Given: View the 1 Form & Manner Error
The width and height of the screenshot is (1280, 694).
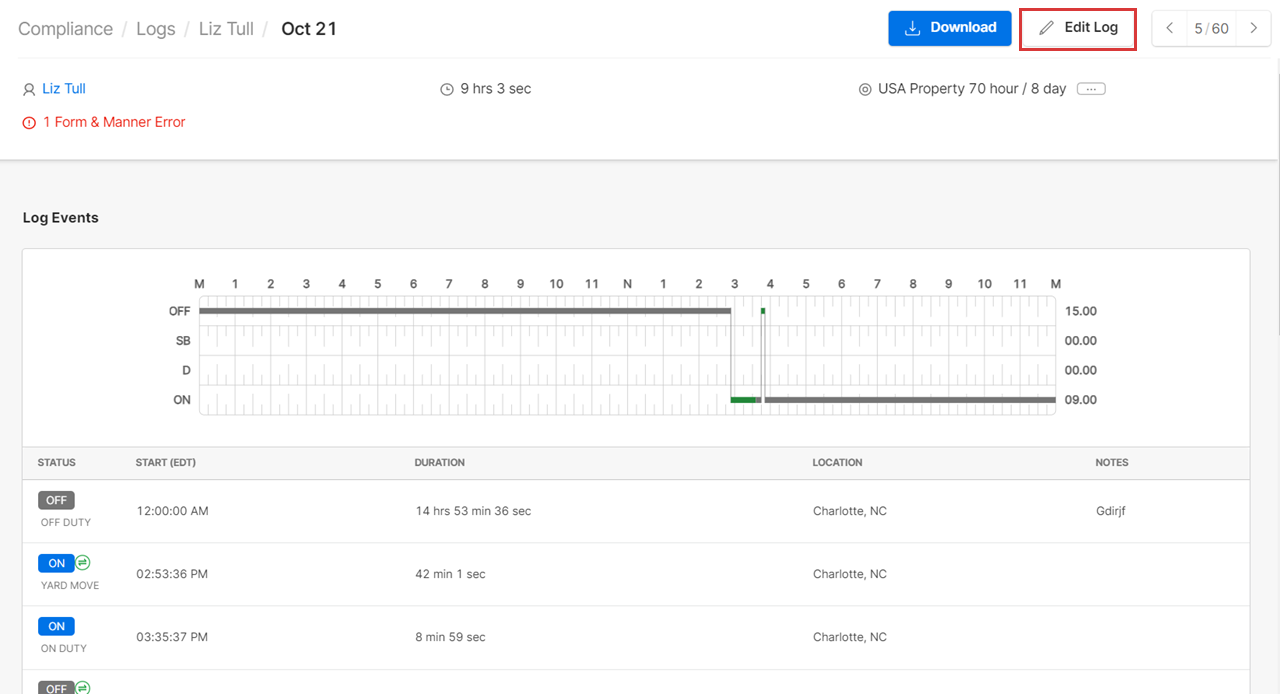Looking at the screenshot, I should 114,122.
